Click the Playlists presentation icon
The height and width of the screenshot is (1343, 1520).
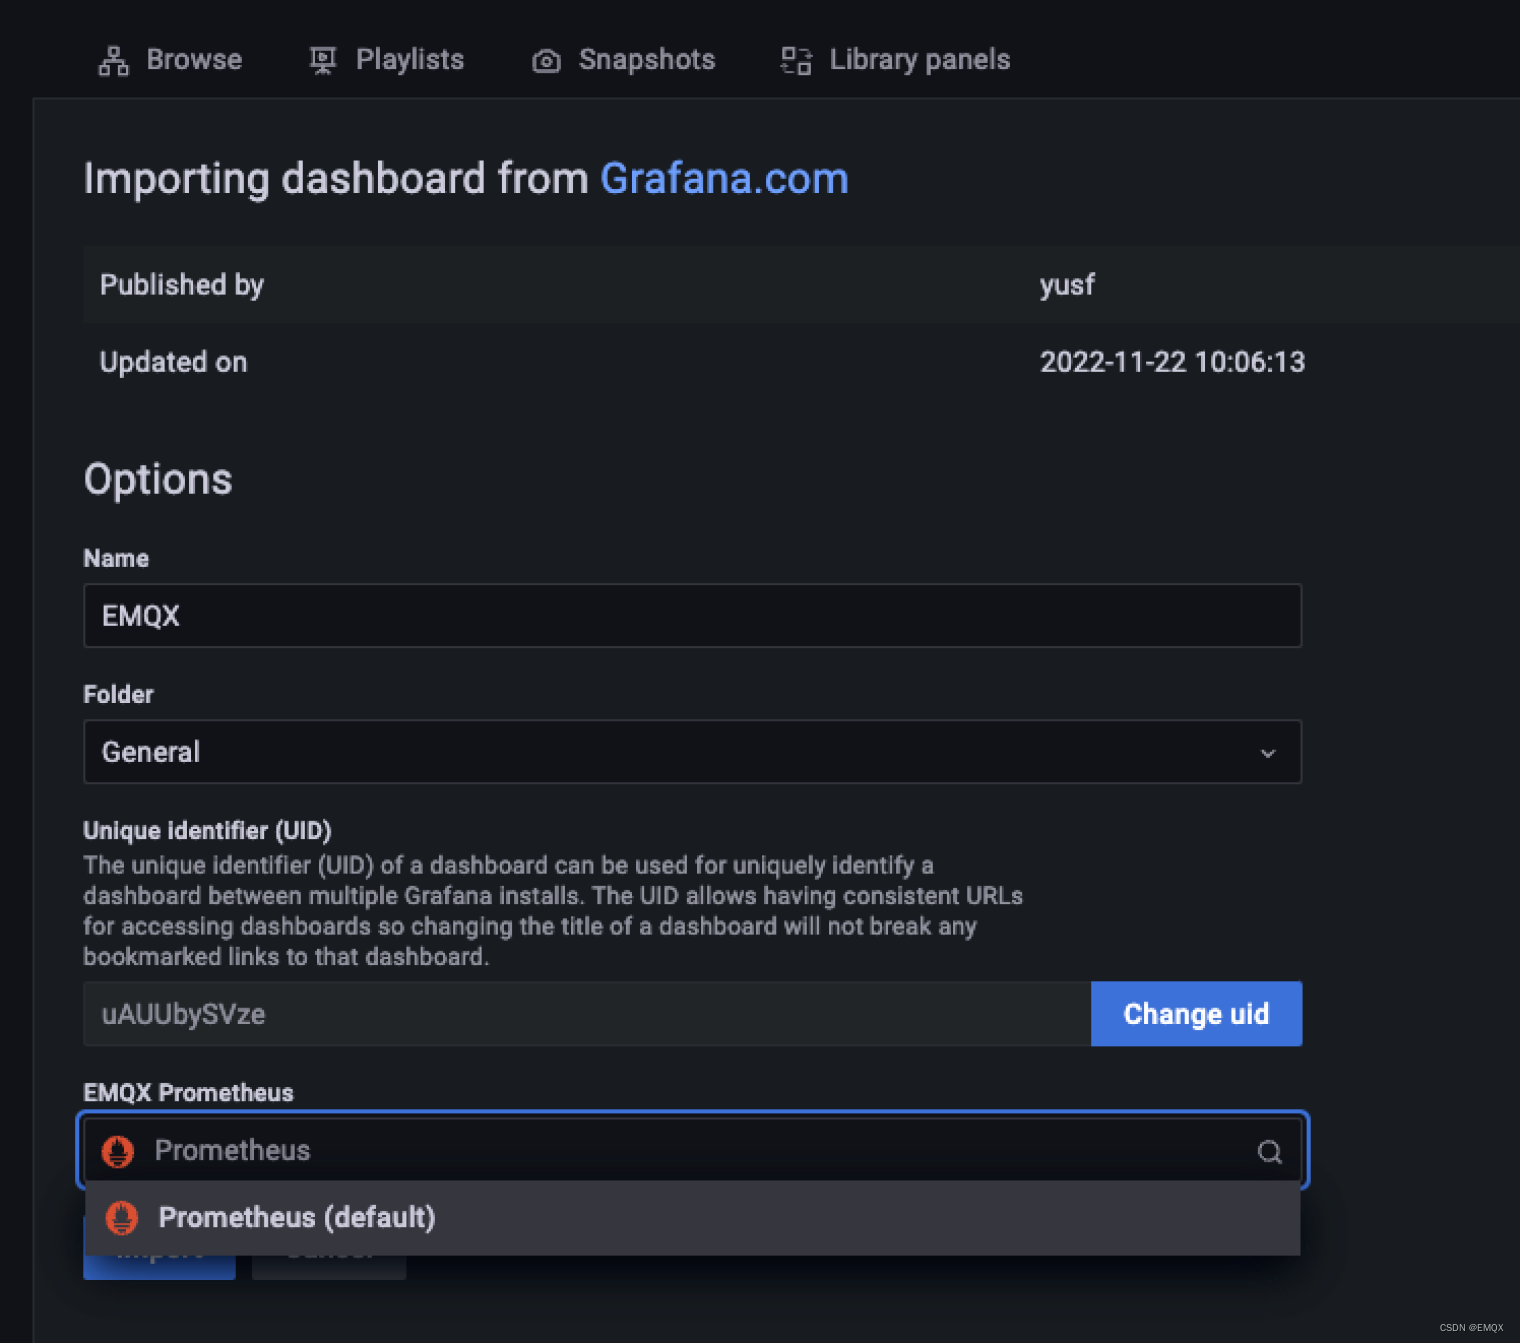coord(322,61)
